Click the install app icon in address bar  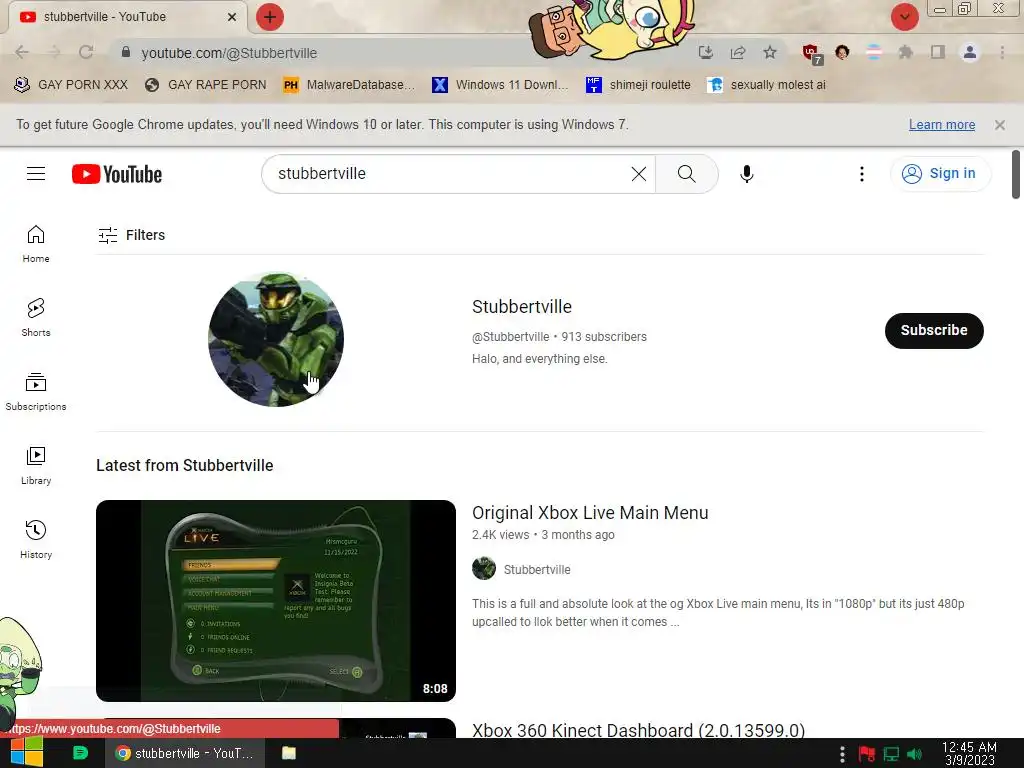705,52
